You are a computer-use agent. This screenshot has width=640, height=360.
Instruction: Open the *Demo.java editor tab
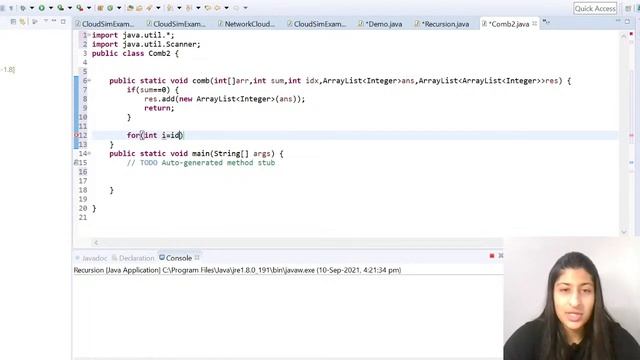pos(380,24)
